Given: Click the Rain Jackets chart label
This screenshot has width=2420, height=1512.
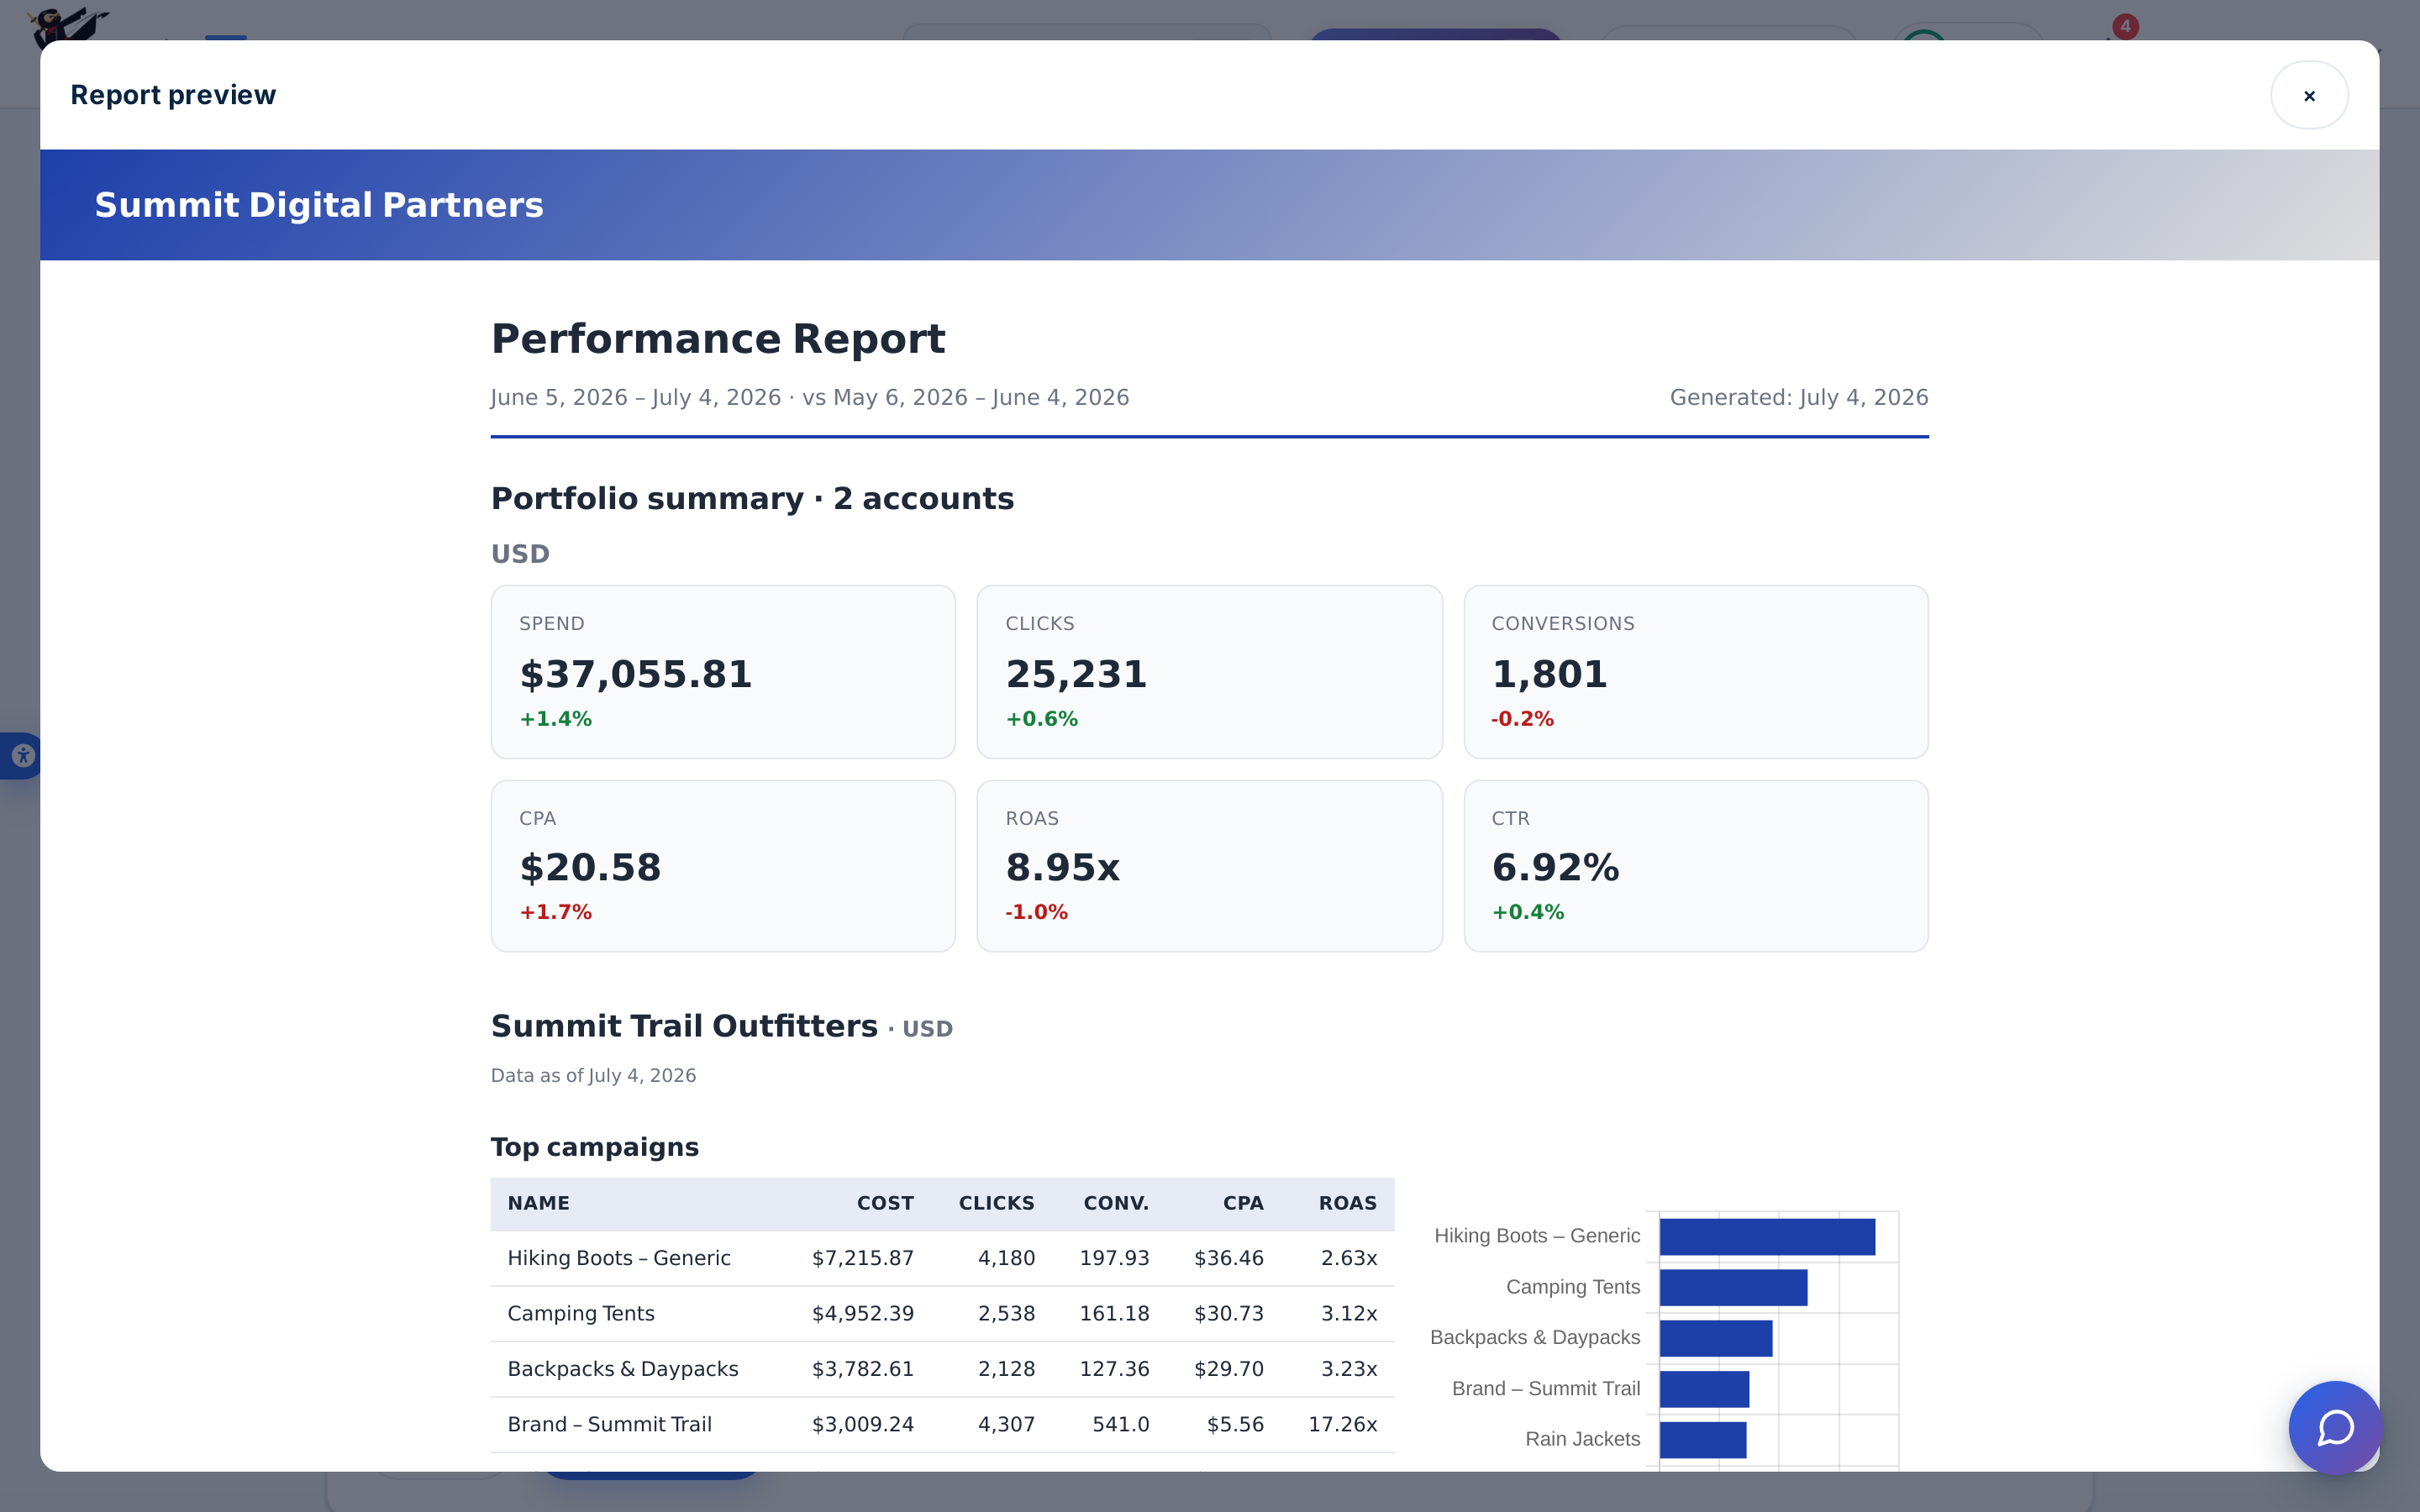Looking at the screenshot, I should [1582, 1439].
